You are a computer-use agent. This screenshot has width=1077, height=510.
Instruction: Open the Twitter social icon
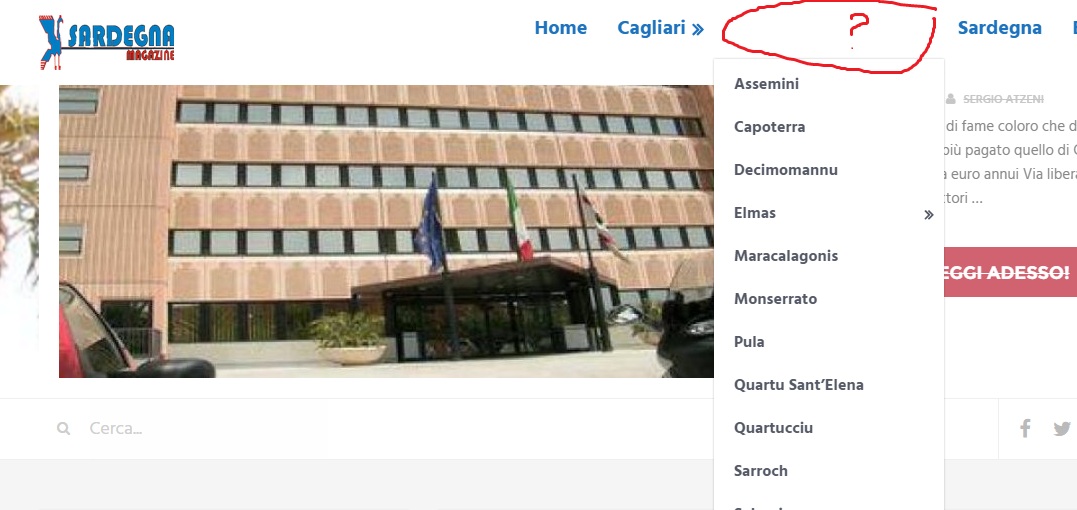pyautogui.click(x=1063, y=429)
